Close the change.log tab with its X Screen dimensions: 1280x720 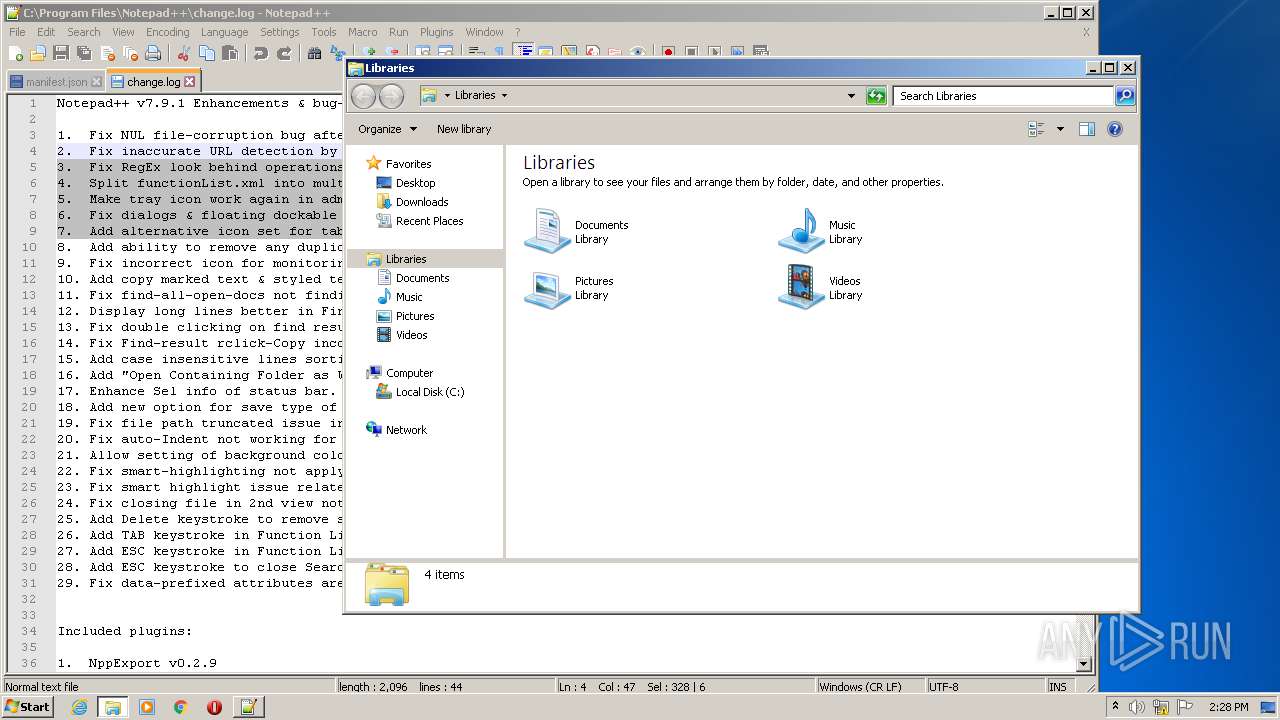[189, 82]
